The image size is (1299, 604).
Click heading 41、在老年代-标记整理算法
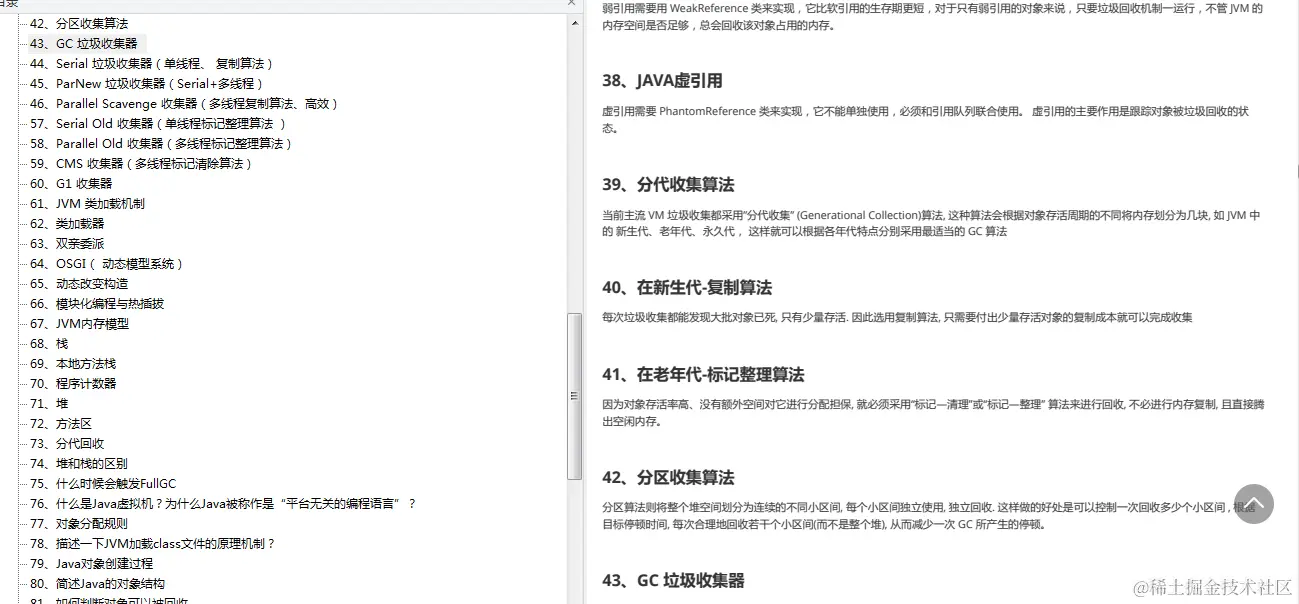704,374
